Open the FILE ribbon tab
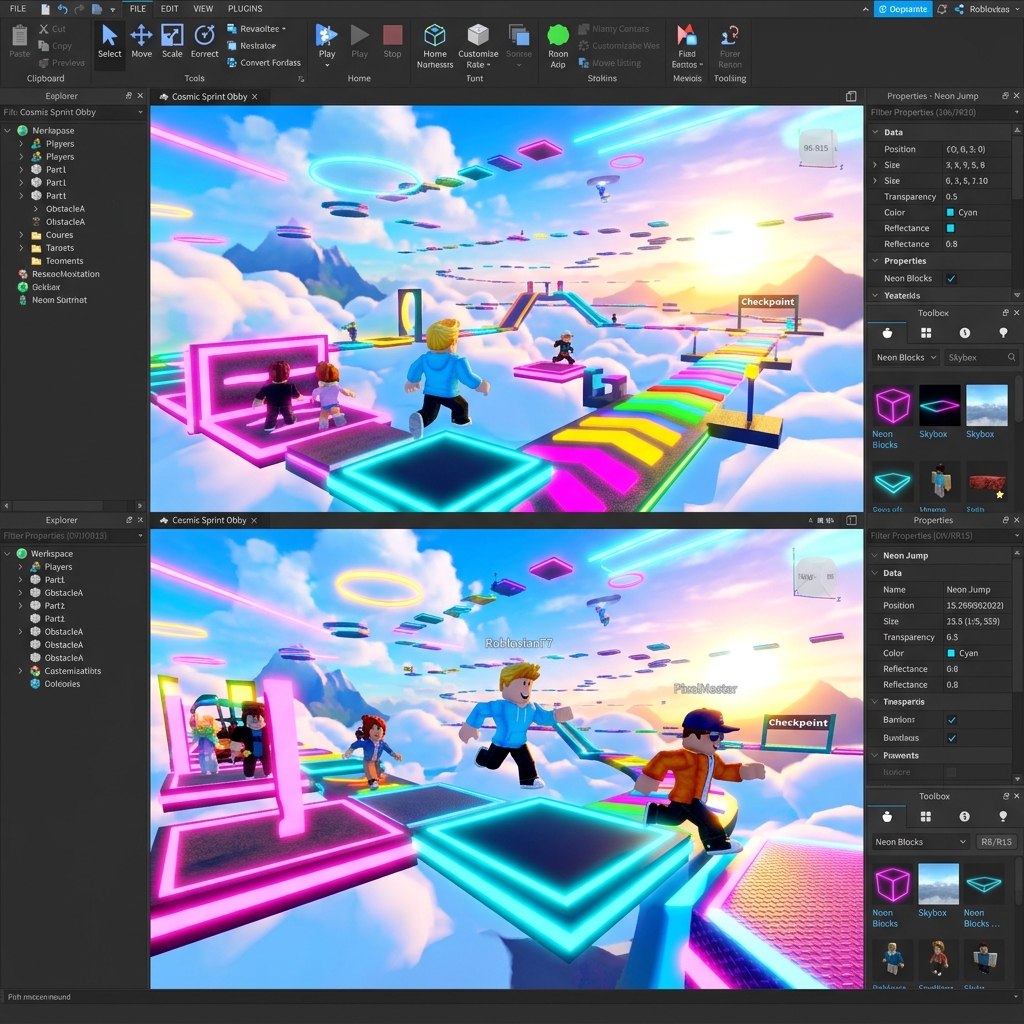 click(138, 9)
